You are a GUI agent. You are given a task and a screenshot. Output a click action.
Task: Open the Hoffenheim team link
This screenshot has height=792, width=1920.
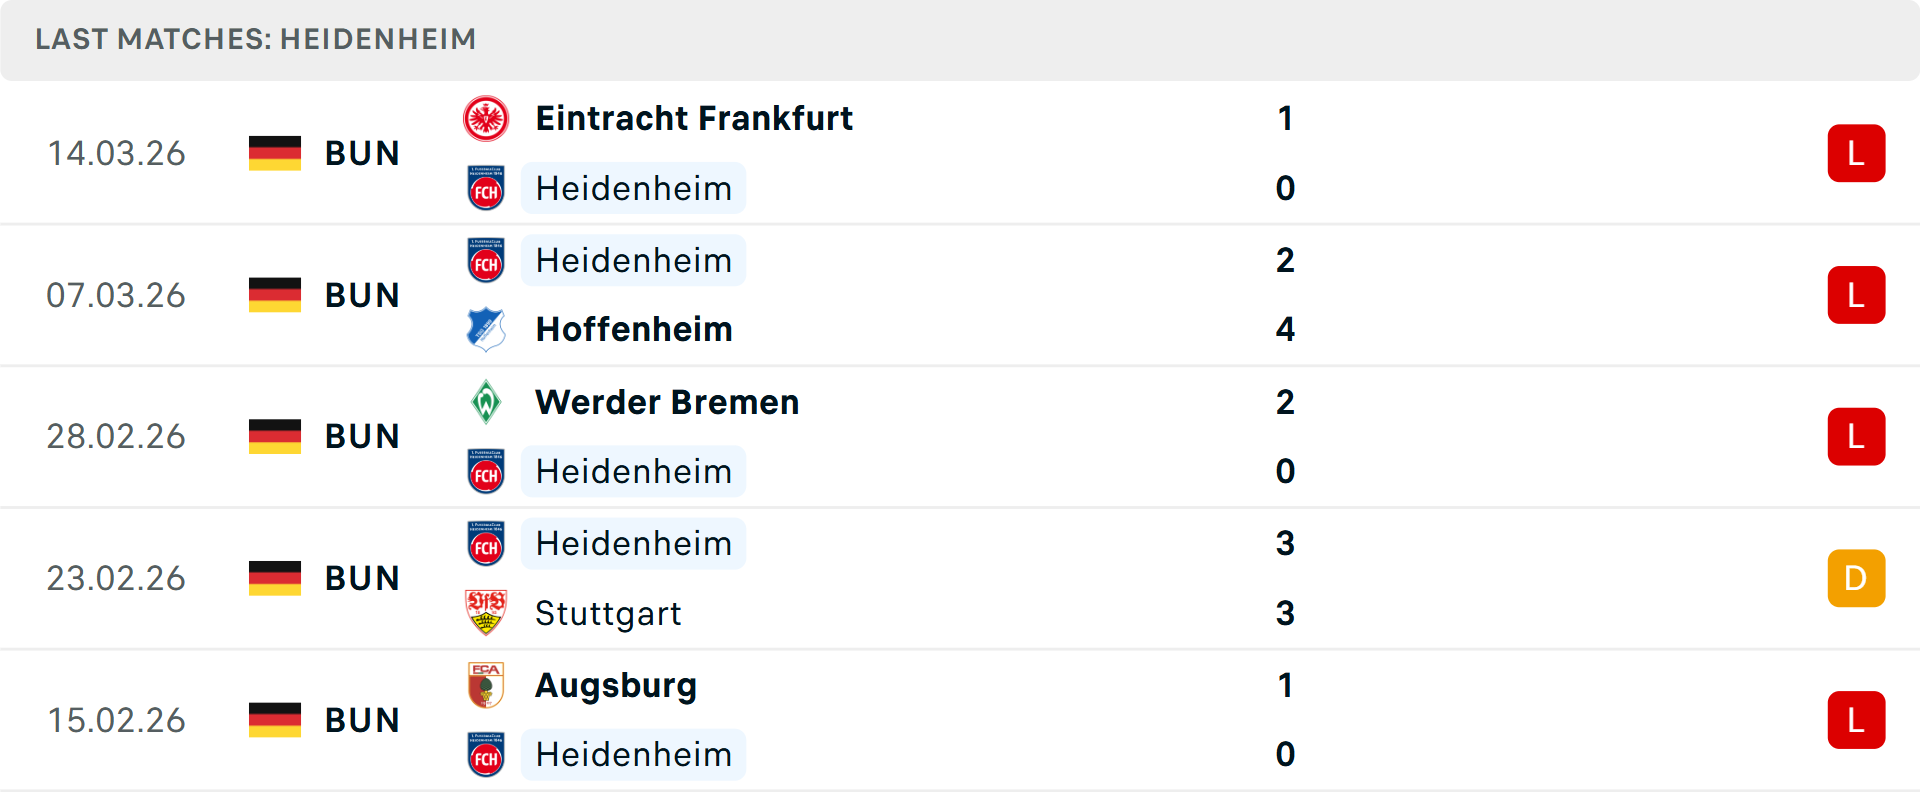[634, 329]
